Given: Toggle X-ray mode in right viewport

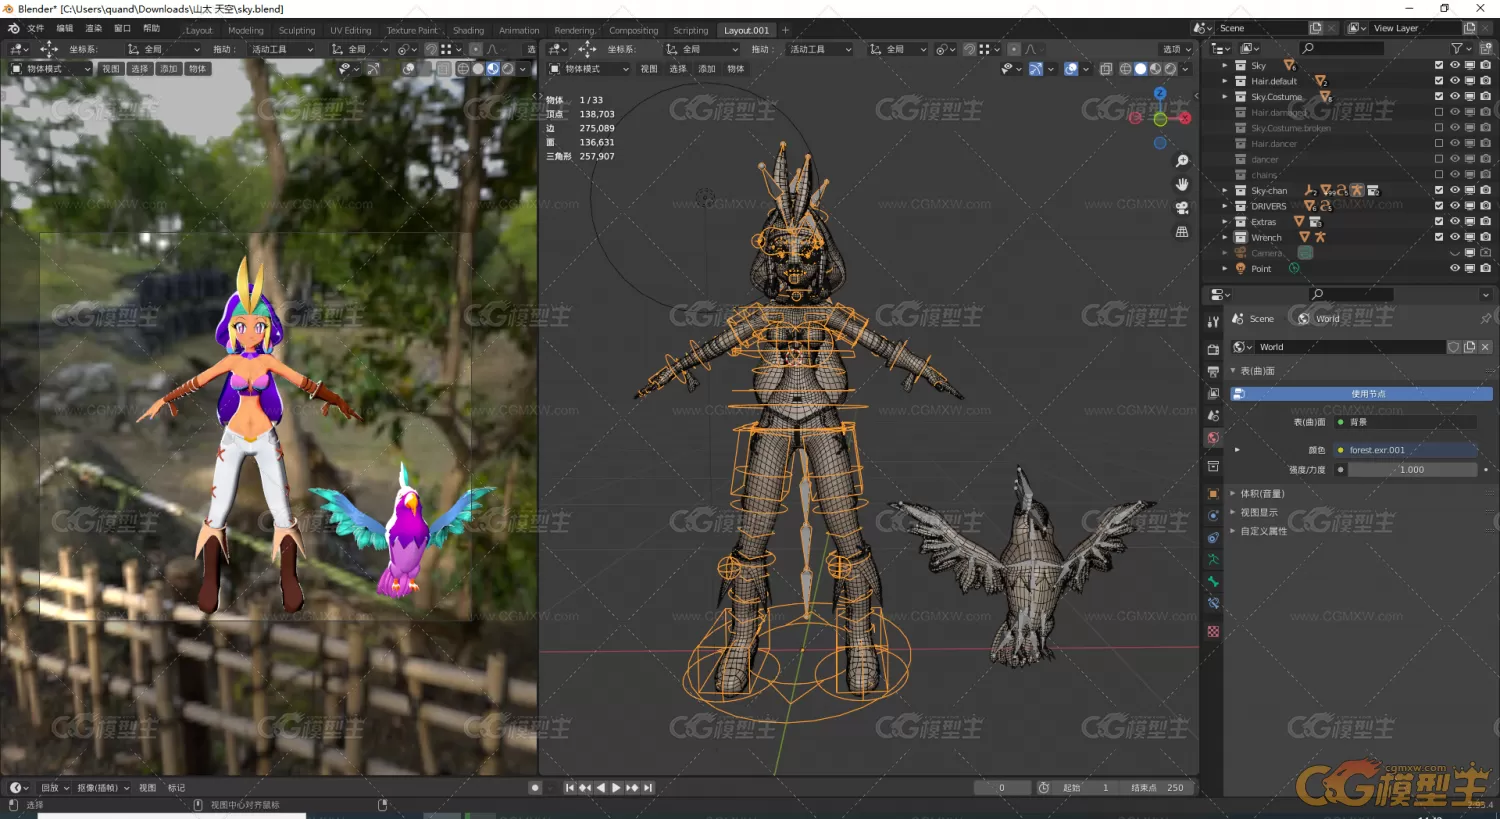Looking at the screenshot, I should 1106,69.
